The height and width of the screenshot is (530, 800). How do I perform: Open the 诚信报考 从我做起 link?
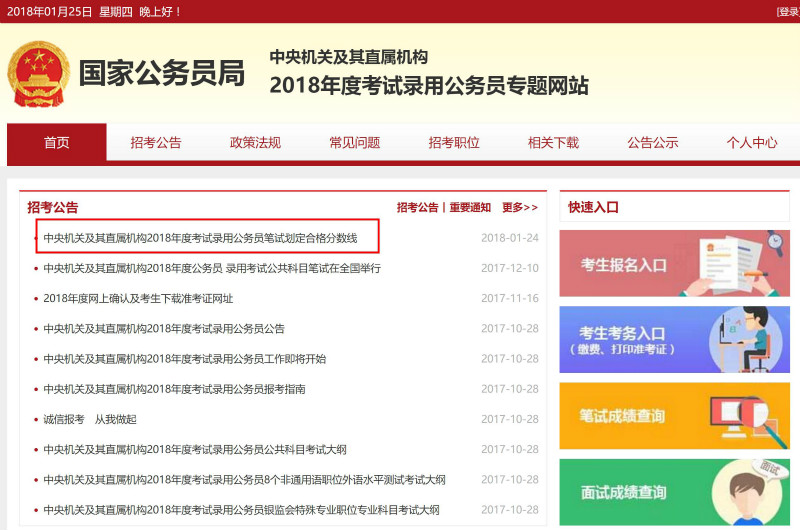(90, 419)
